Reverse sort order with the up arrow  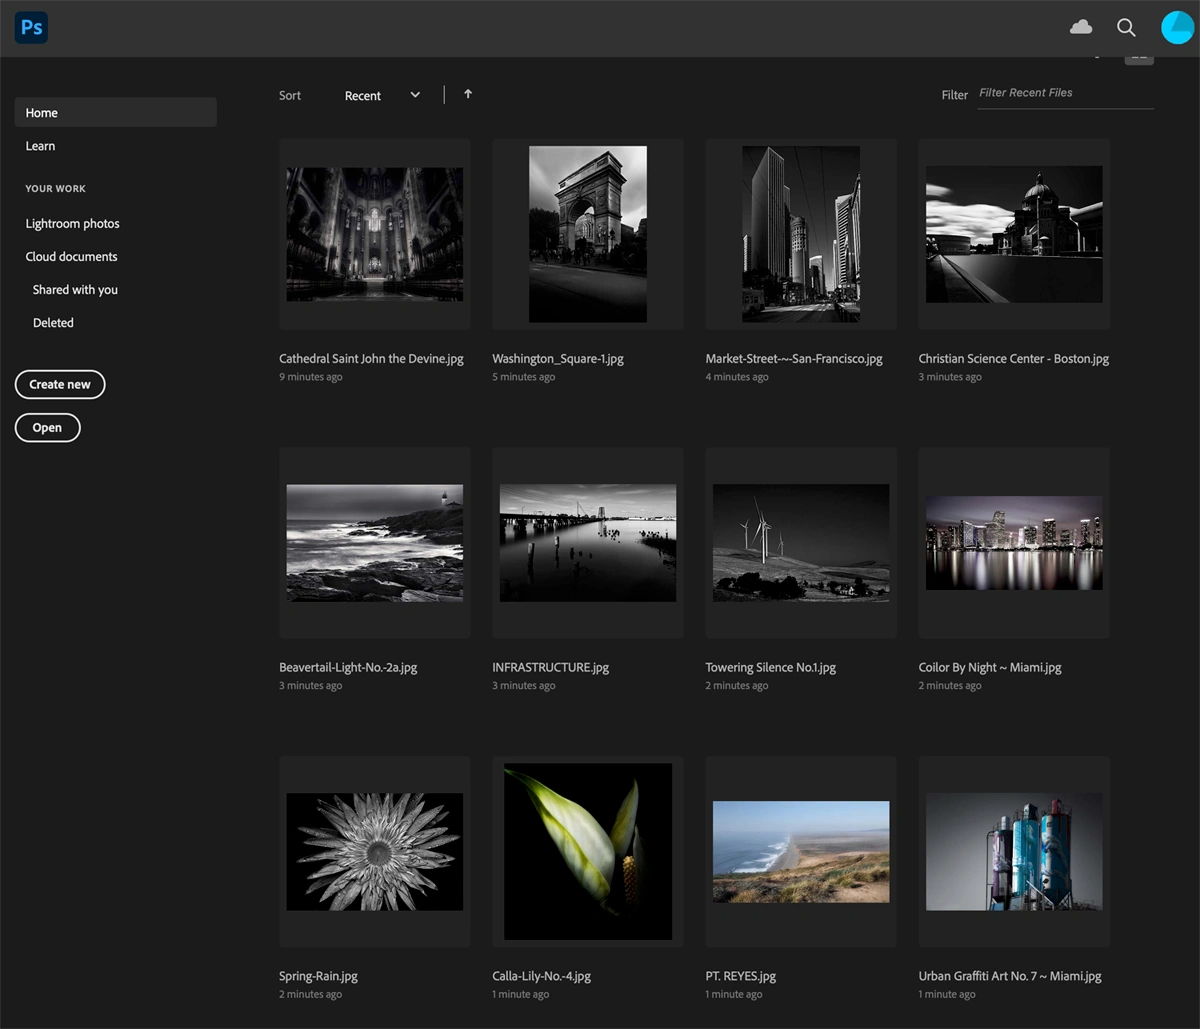(x=468, y=94)
